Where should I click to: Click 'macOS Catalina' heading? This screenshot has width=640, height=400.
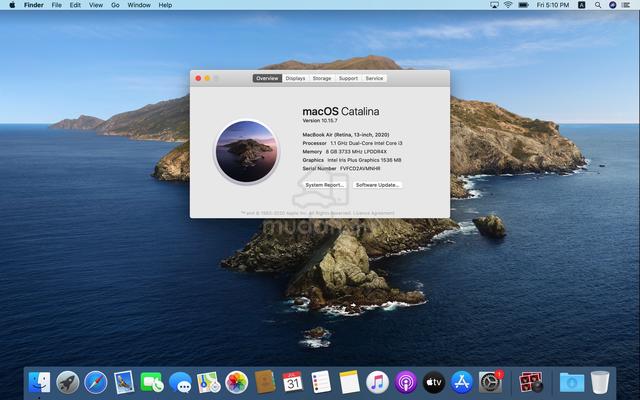point(341,111)
